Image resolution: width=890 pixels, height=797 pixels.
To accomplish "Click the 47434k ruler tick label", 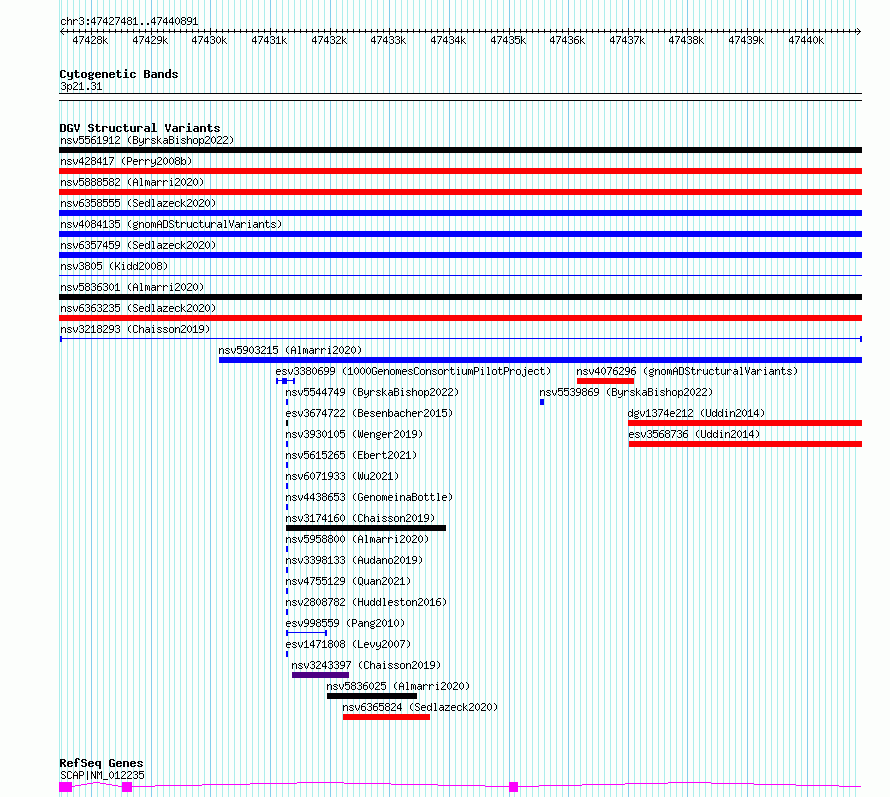I will pyautogui.click(x=448, y=40).
